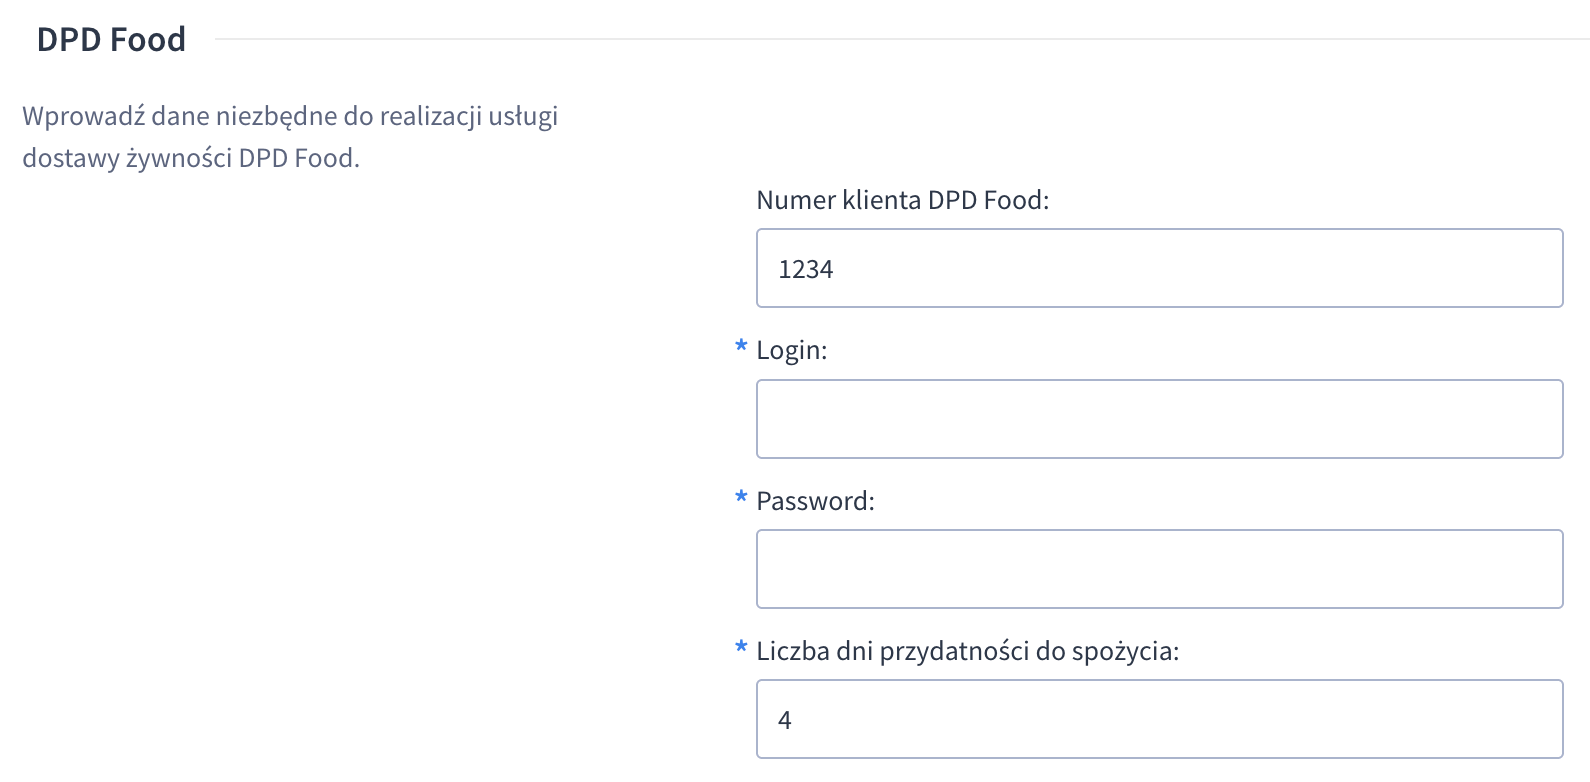This screenshot has width=1590, height=782.
Task: Click the "Login:" field label
Action: coord(792,351)
